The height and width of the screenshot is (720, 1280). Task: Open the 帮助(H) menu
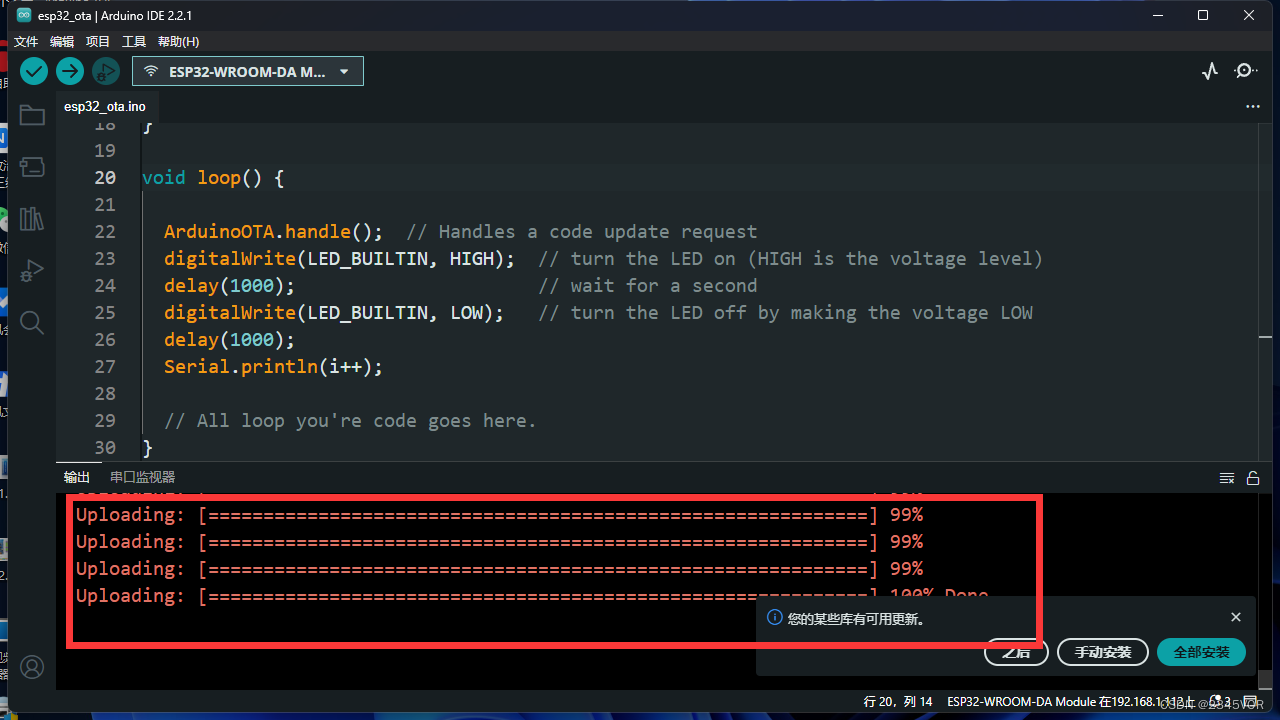178,42
